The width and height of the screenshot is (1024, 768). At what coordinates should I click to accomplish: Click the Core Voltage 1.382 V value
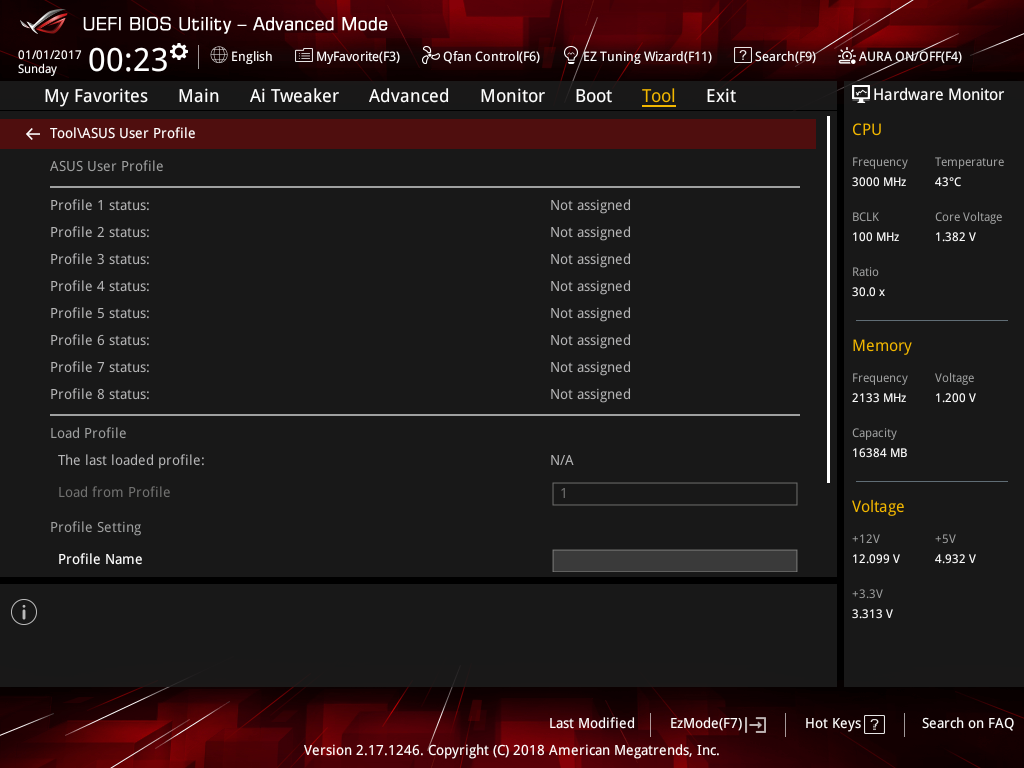point(955,237)
